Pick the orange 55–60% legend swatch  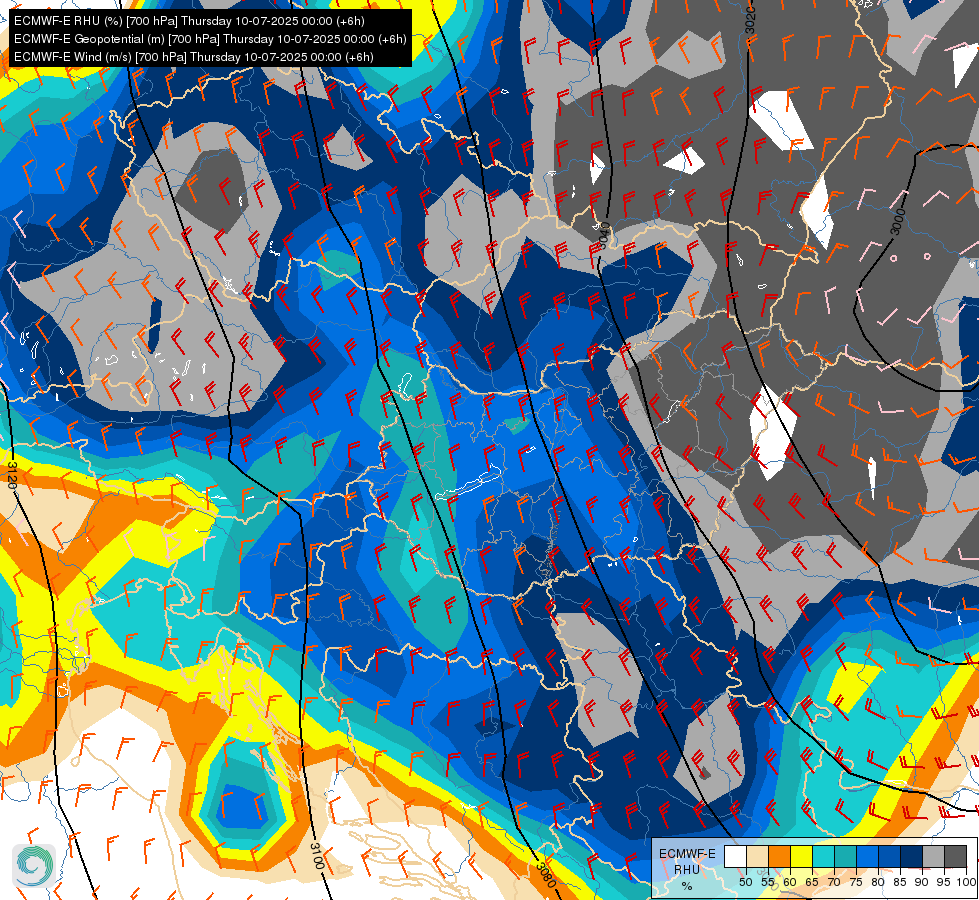[779, 857]
